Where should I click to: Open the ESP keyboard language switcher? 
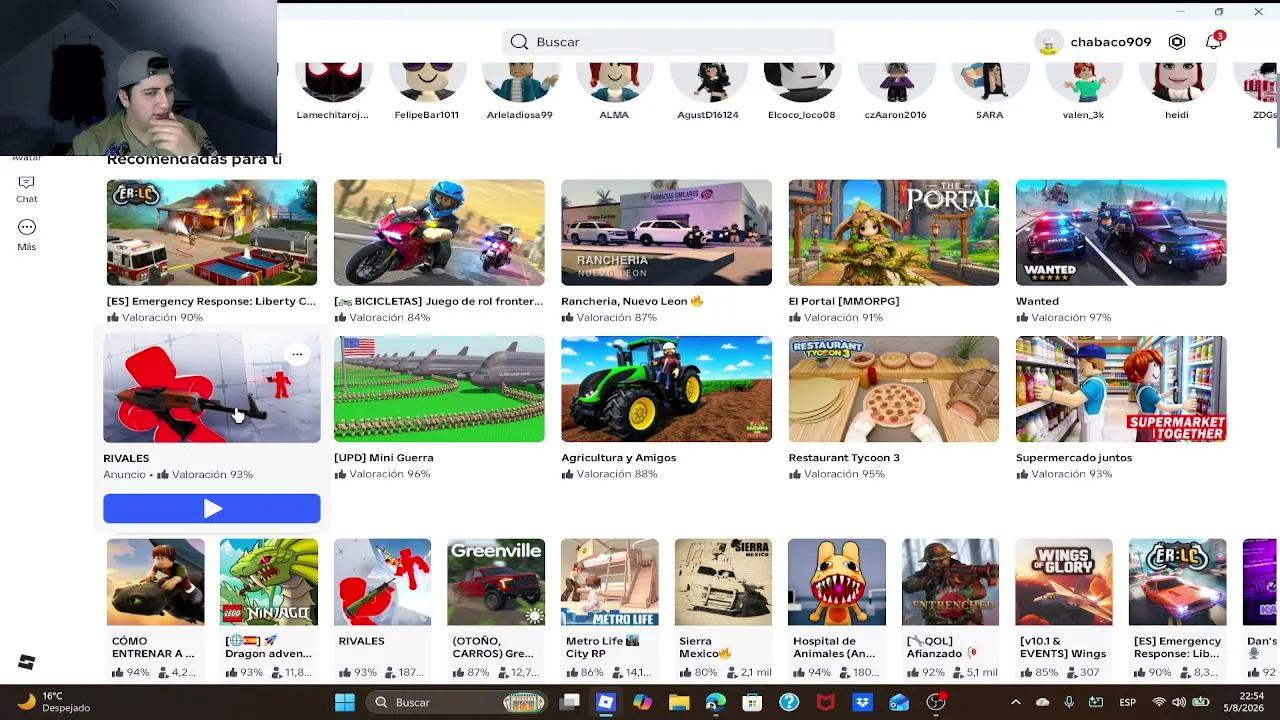coord(1127,702)
